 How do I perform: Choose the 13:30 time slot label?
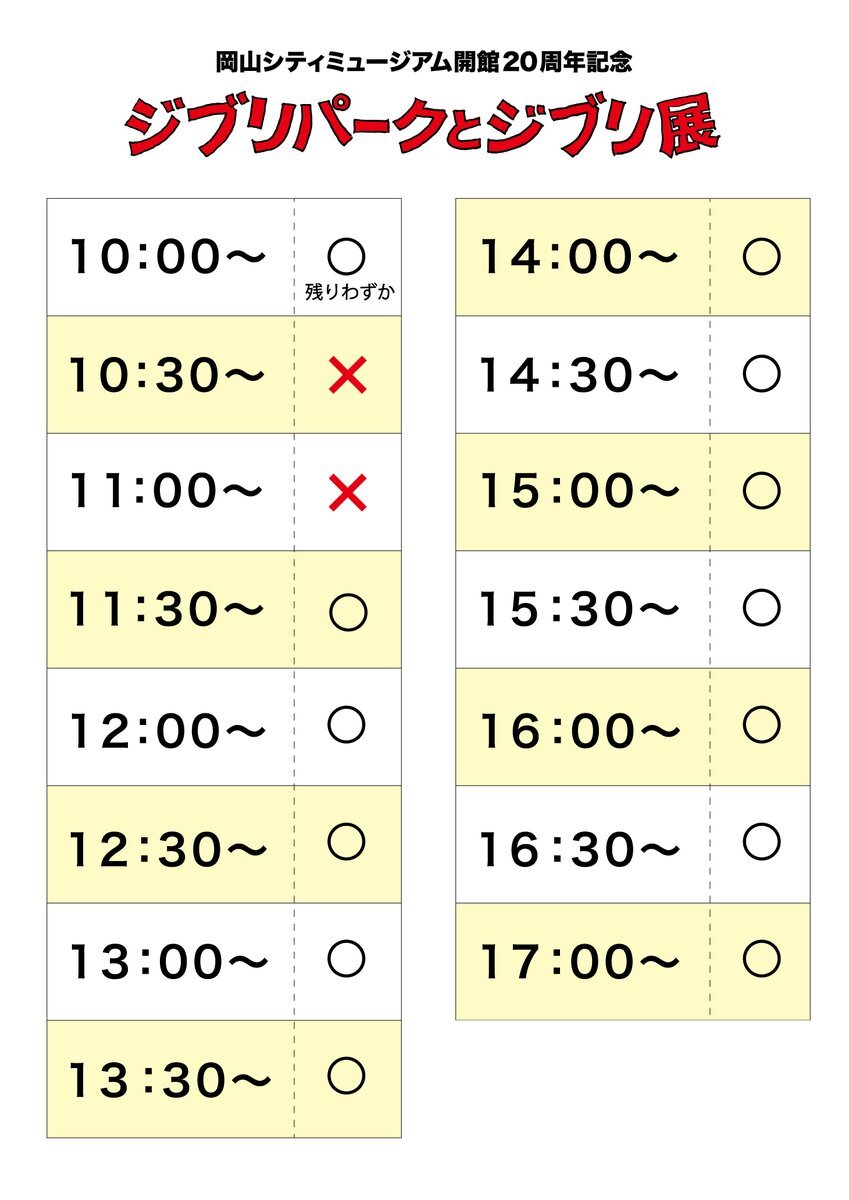(169, 1080)
